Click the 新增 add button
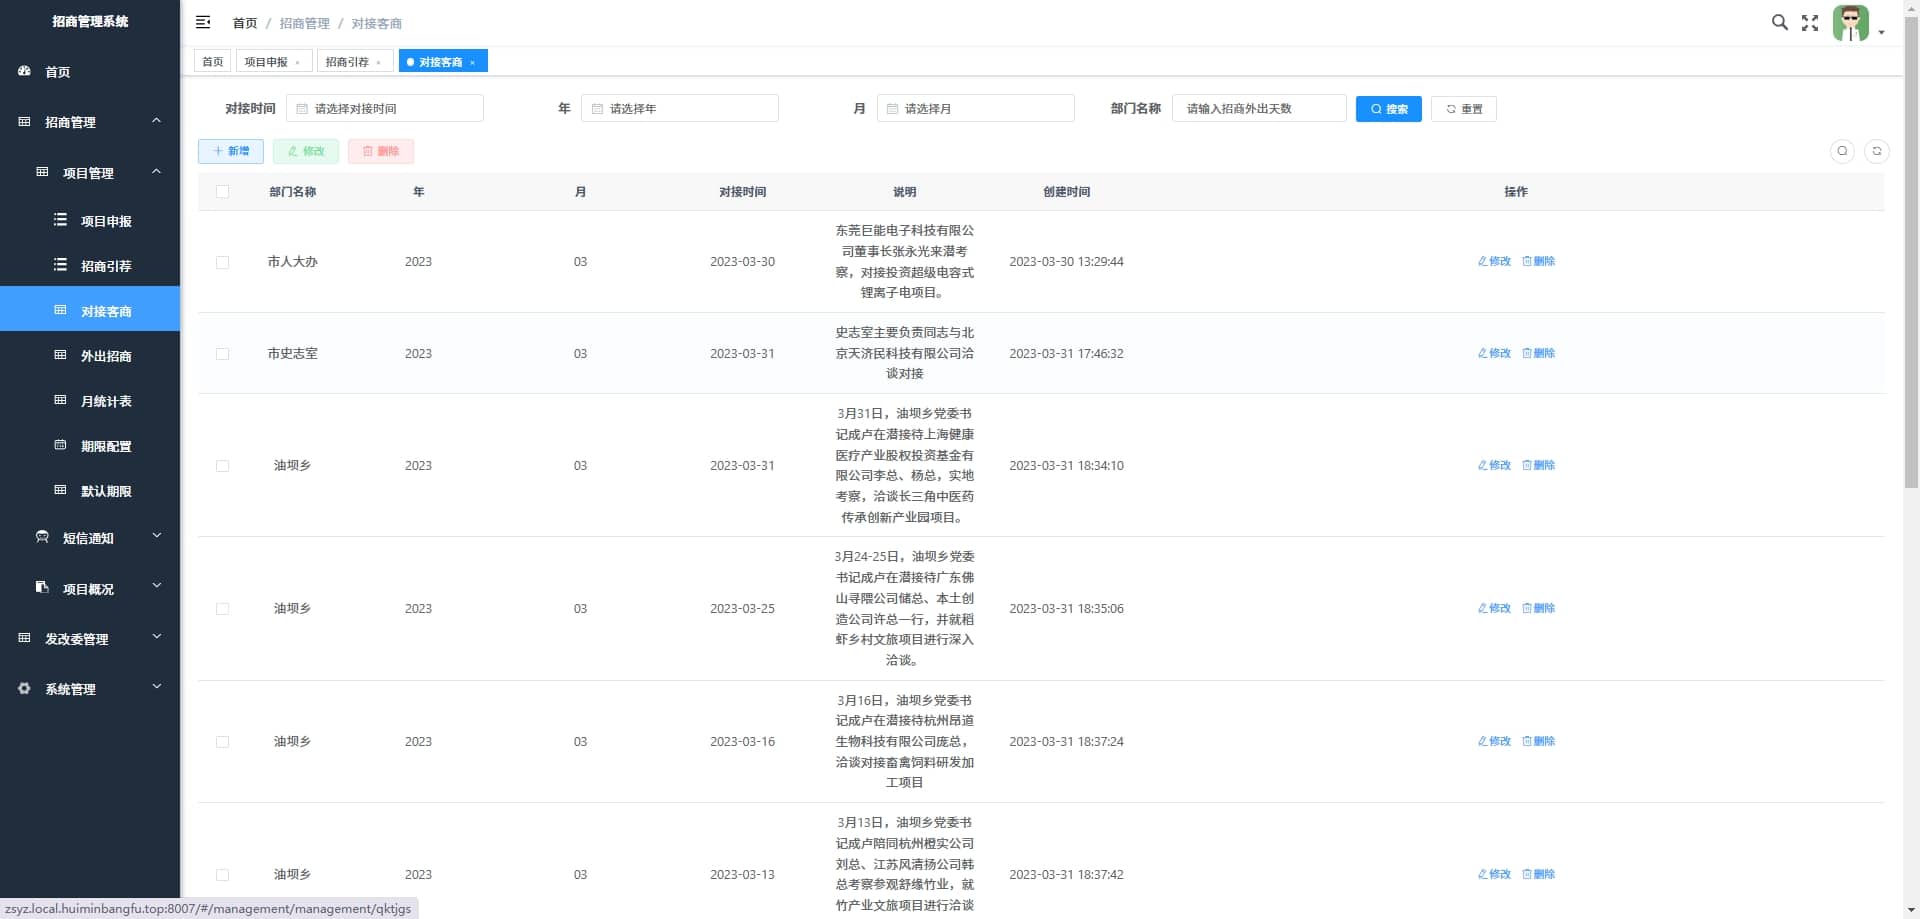The width and height of the screenshot is (1920, 919). (x=231, y=151)
